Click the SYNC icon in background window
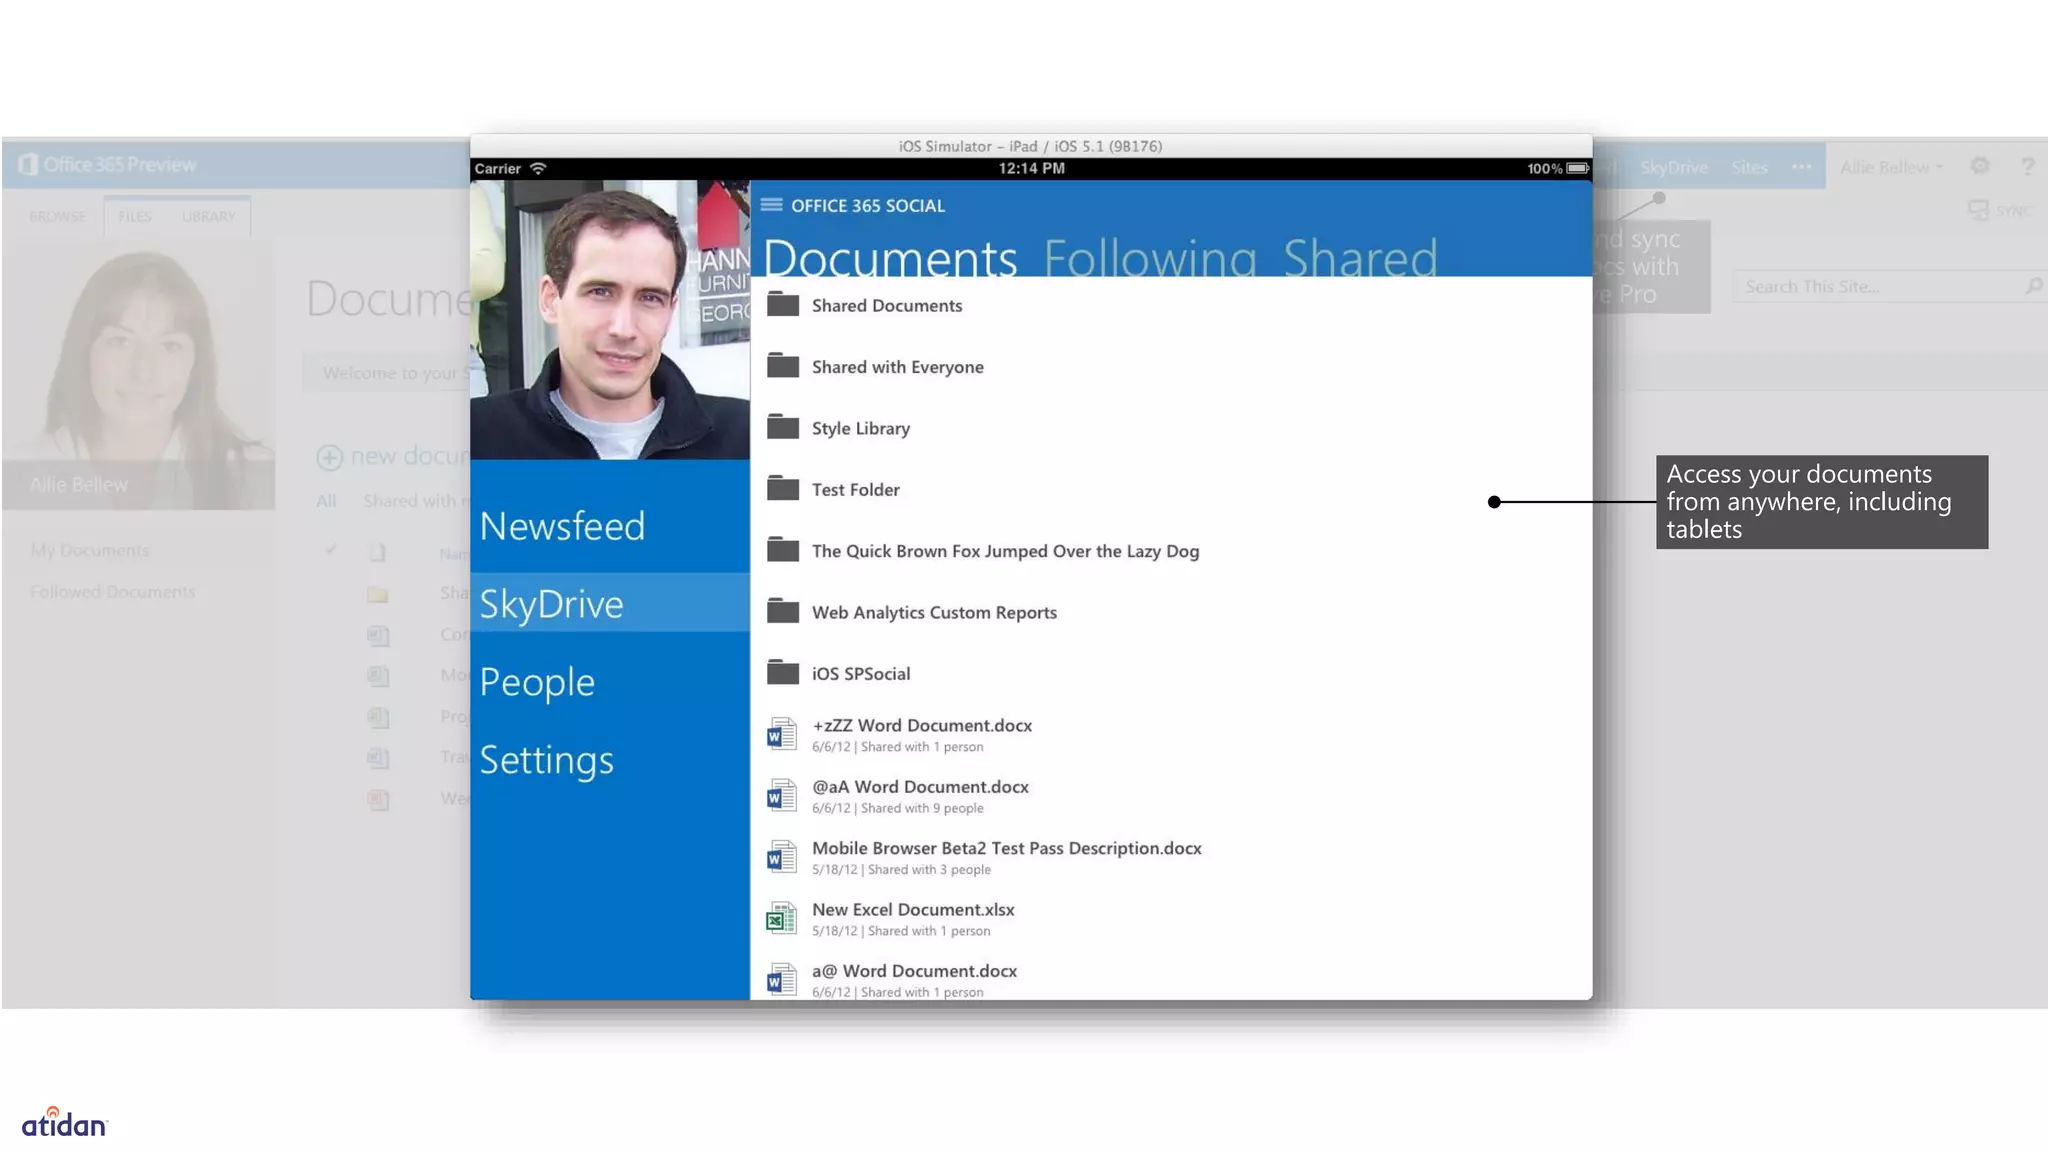This screenshot has height=1152, width=2048. (1978, 210)
